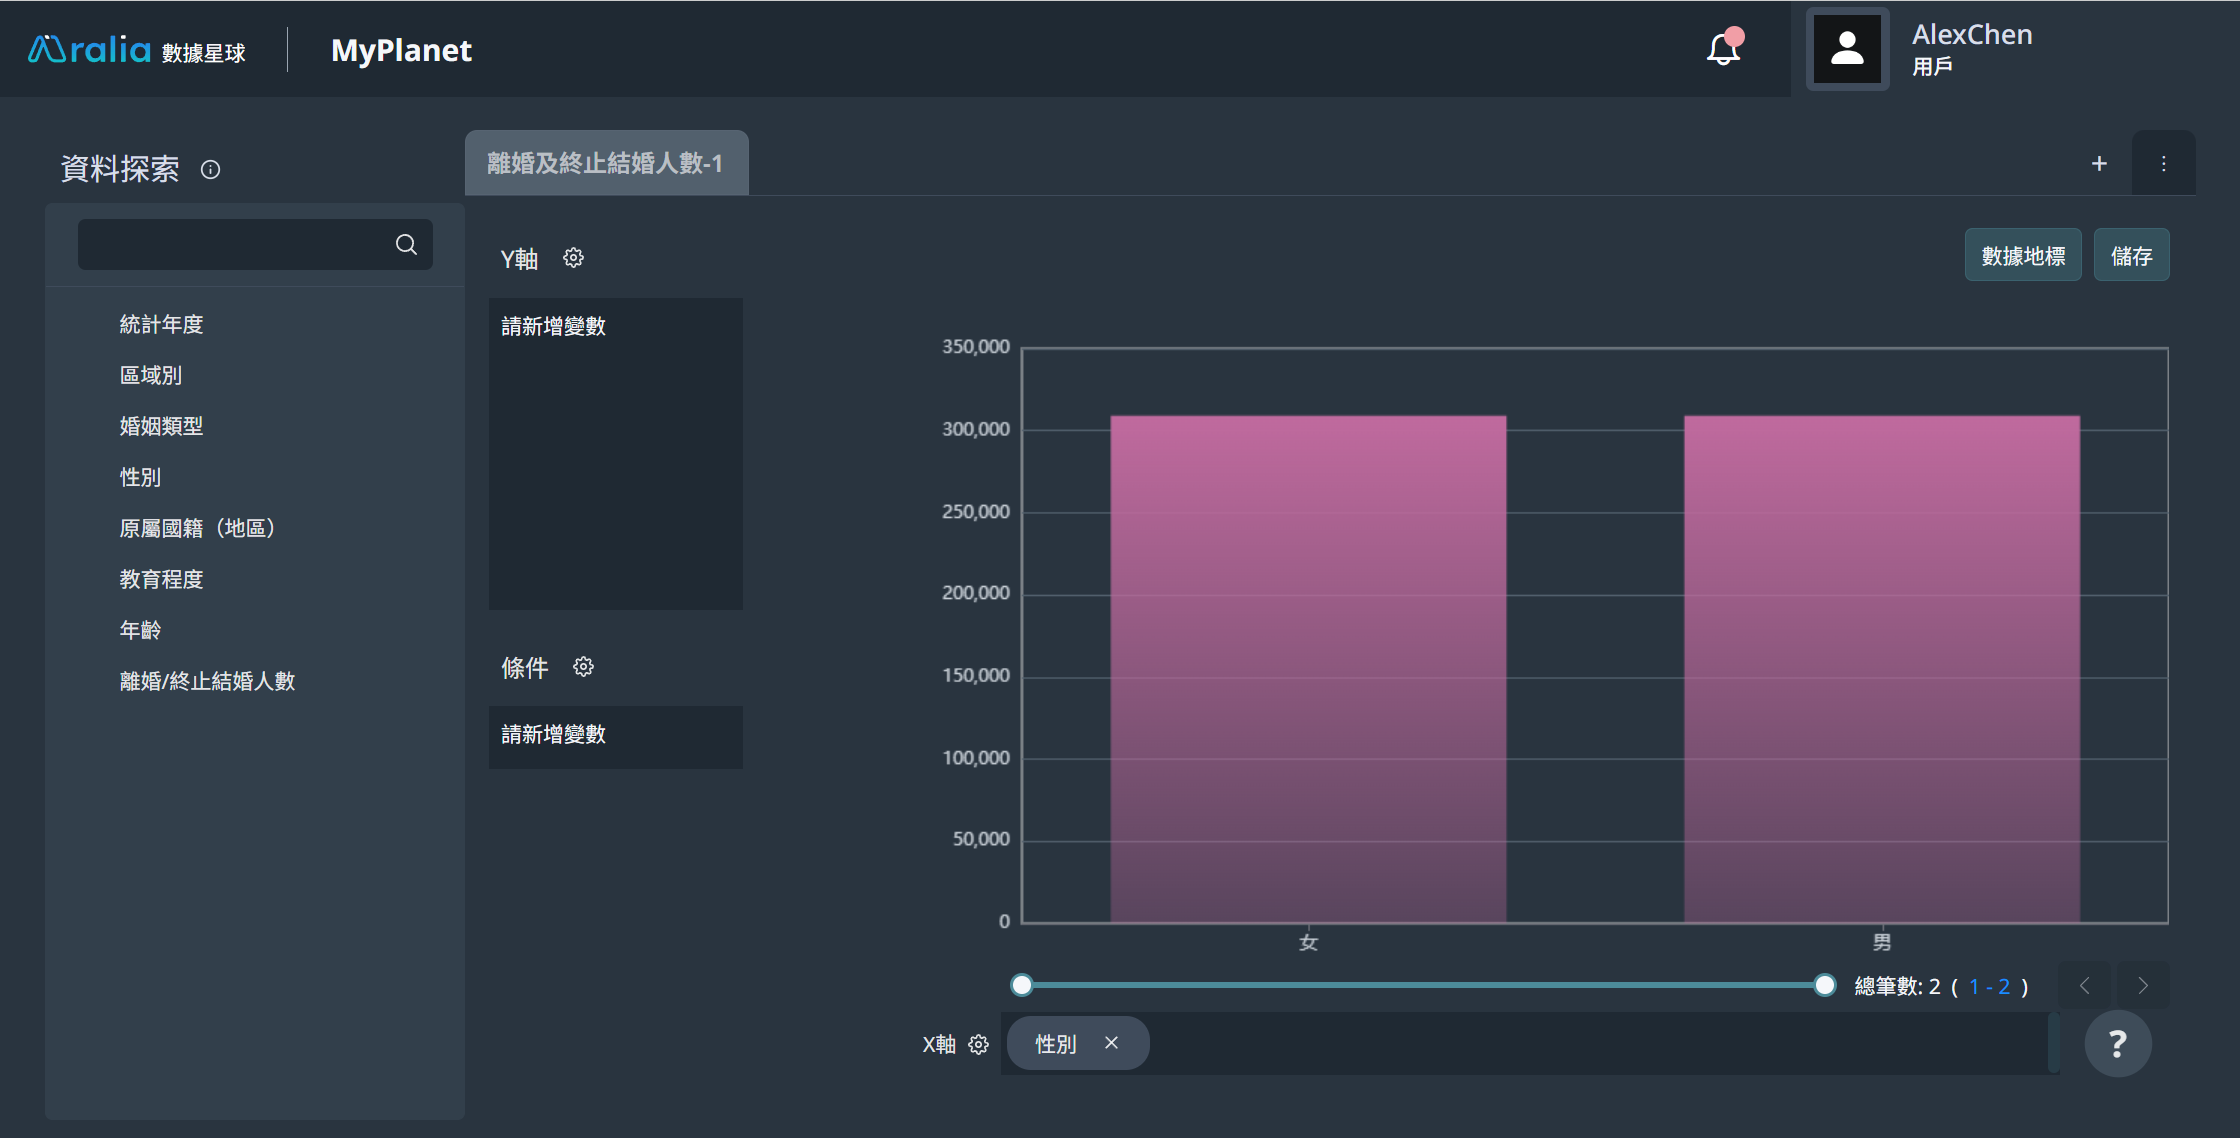
Task: Open 條件 gear settings
Action: (x=584, y=666)
